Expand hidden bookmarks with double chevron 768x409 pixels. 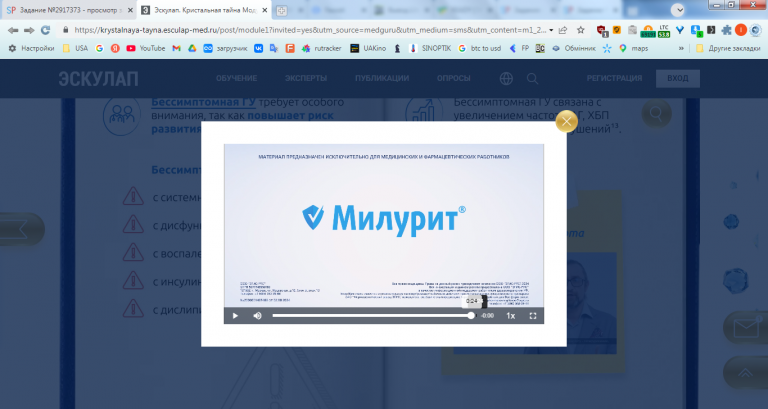pyautogui.click(x=681, y=48)
